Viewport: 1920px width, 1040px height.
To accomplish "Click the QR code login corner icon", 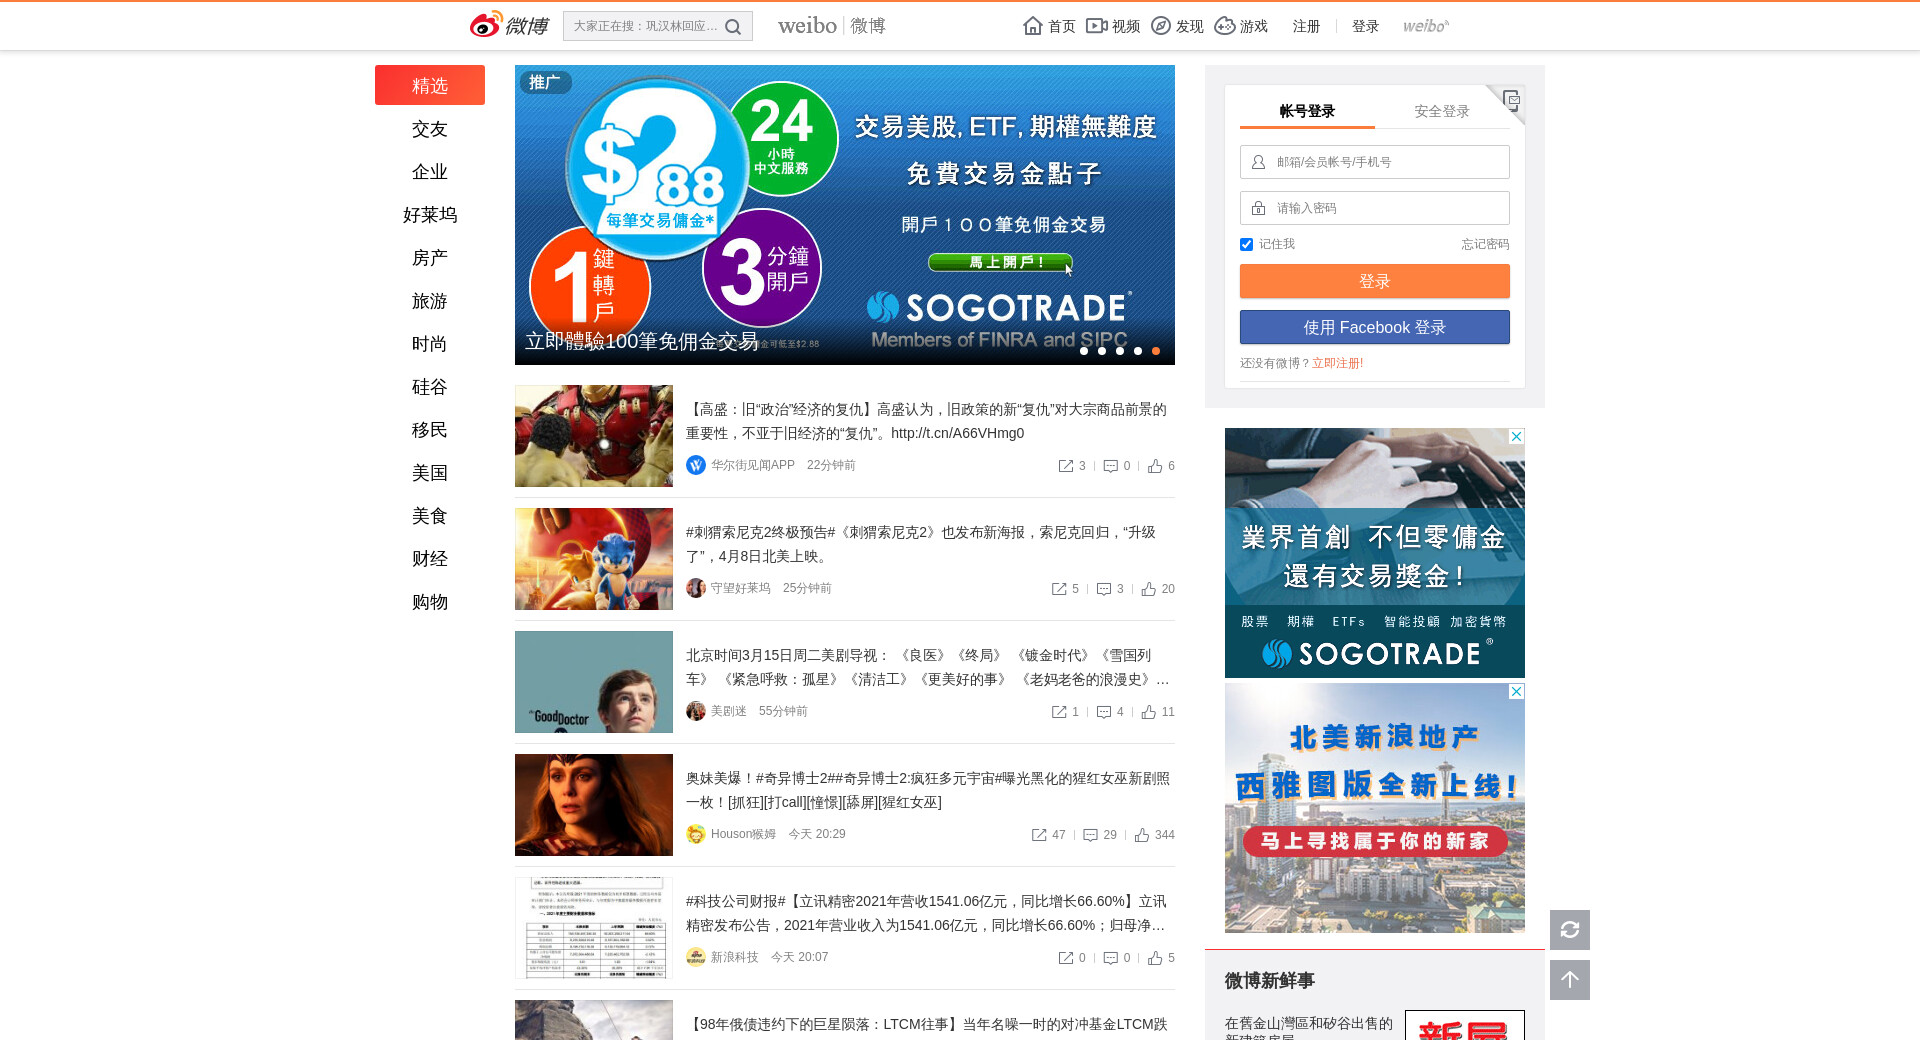I will pos(1510,100).
